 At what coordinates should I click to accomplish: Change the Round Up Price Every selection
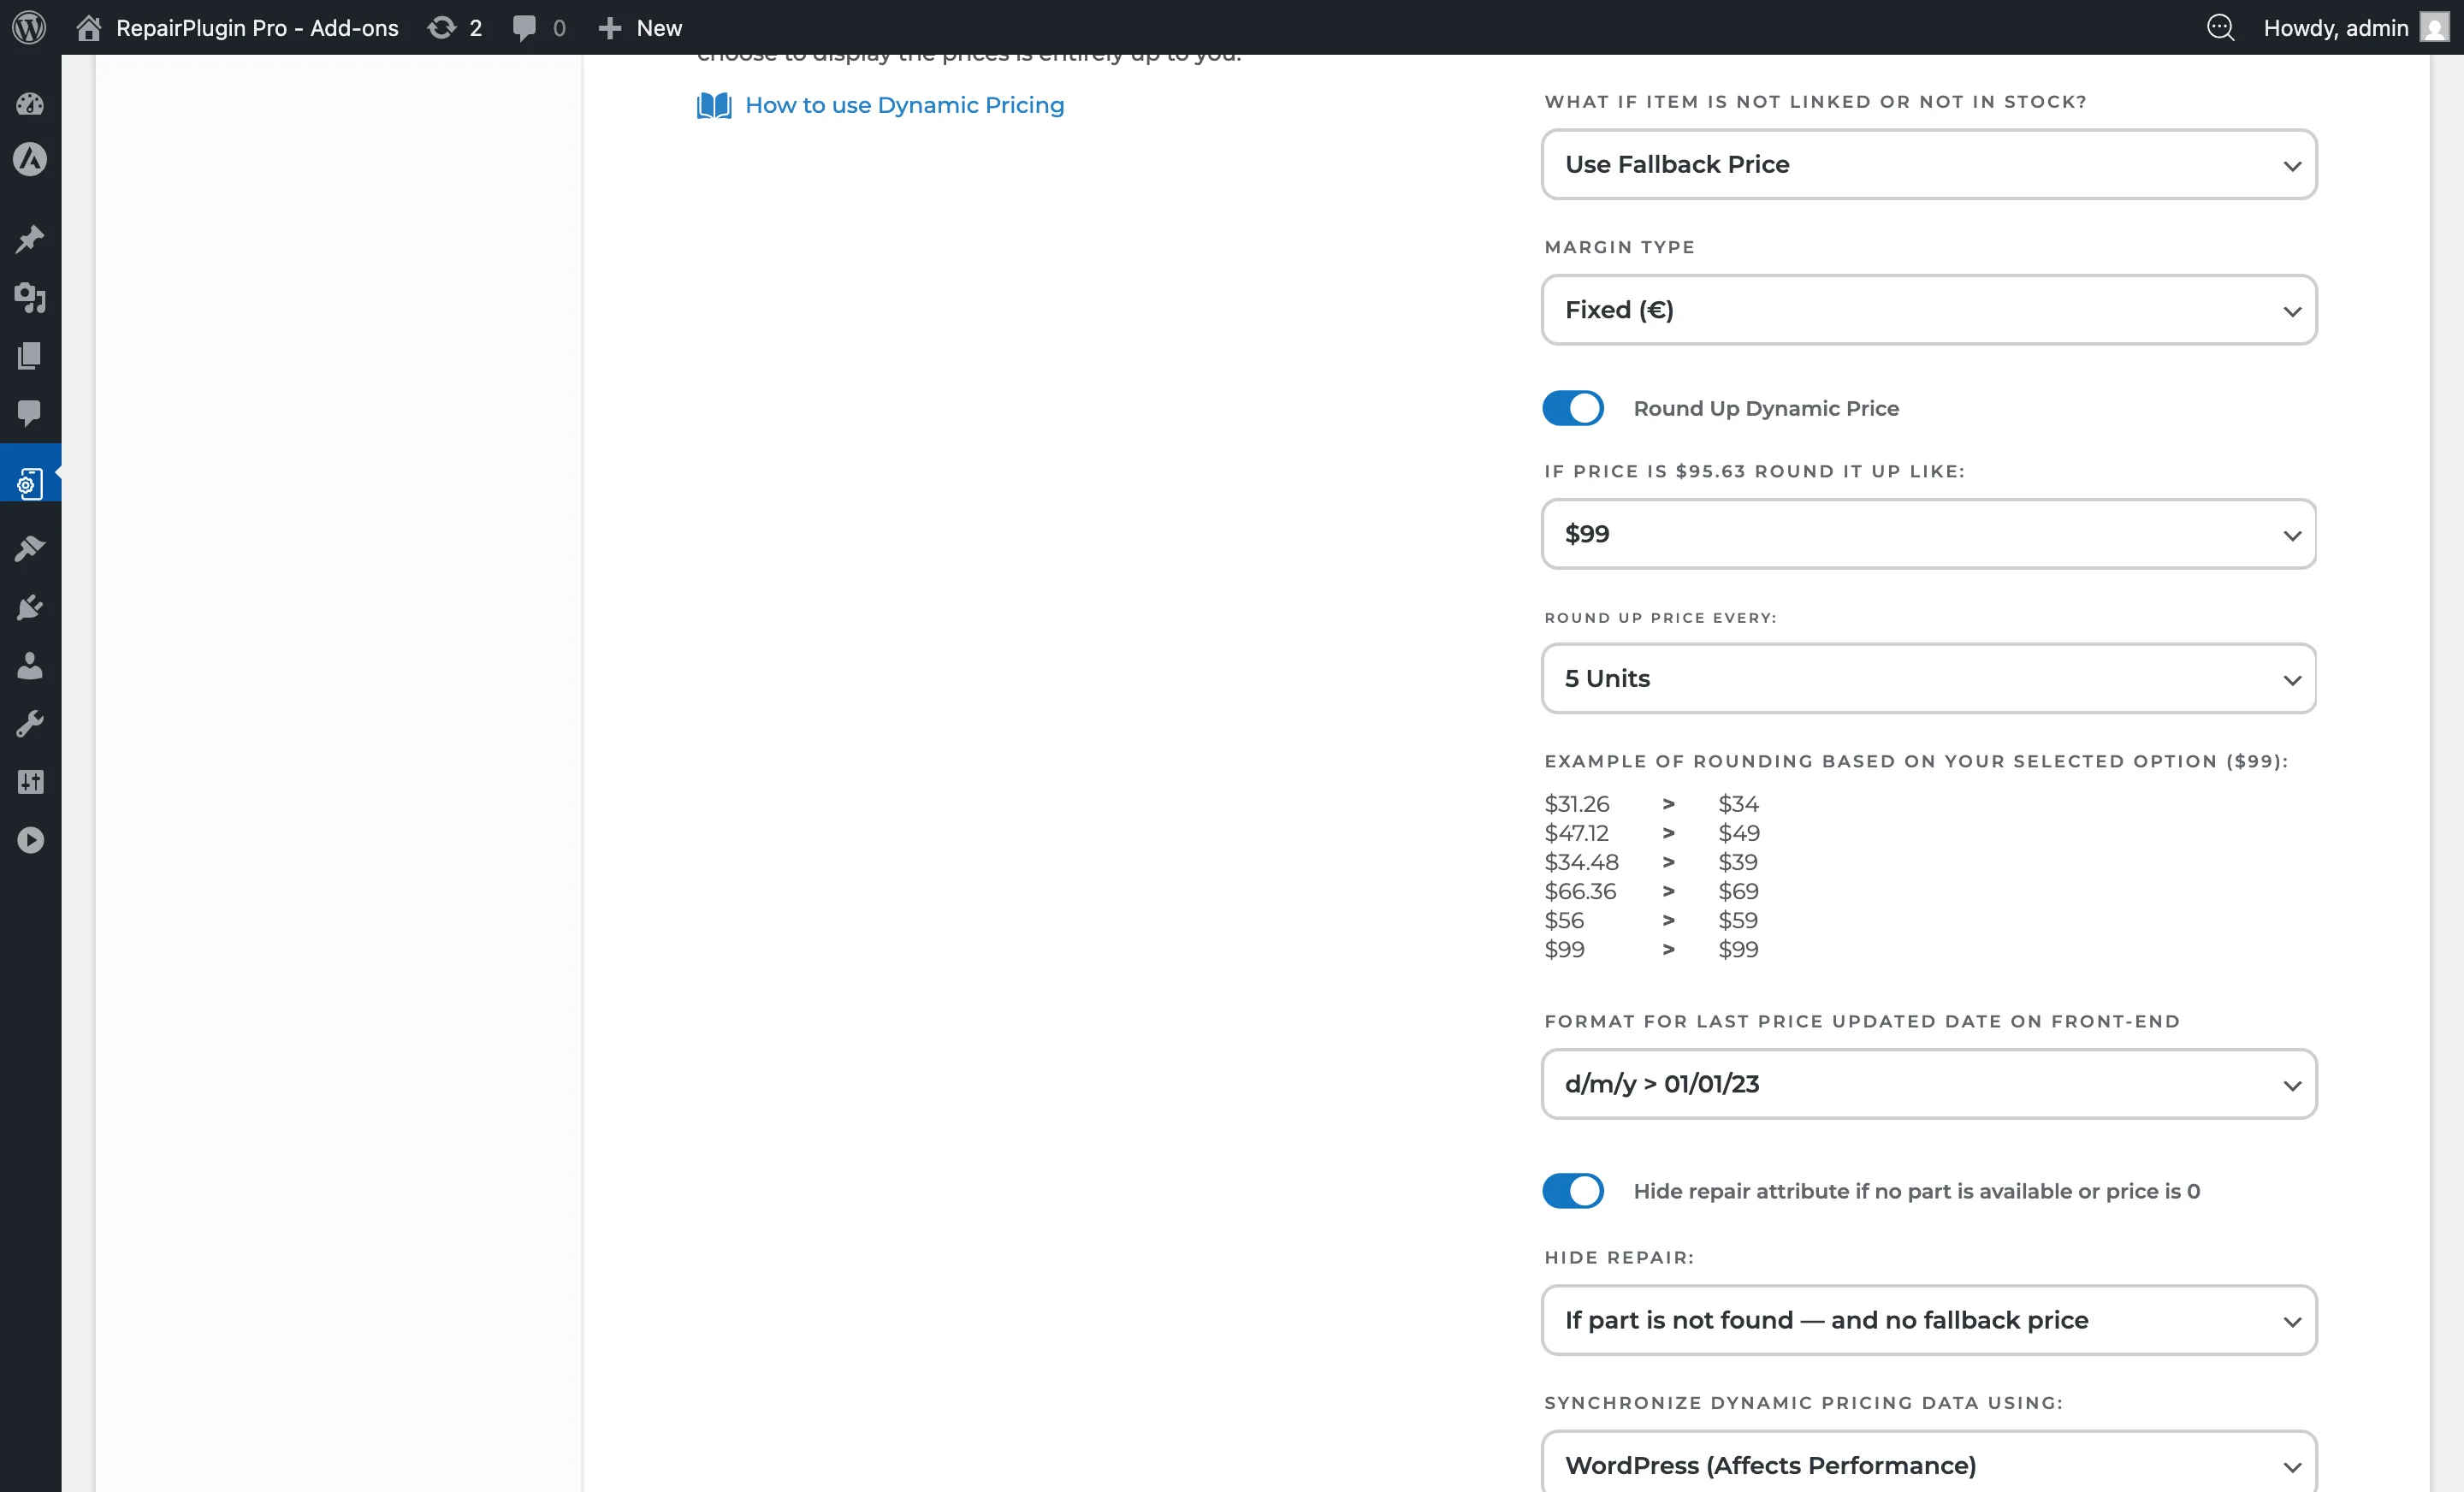click(1928, 678)
